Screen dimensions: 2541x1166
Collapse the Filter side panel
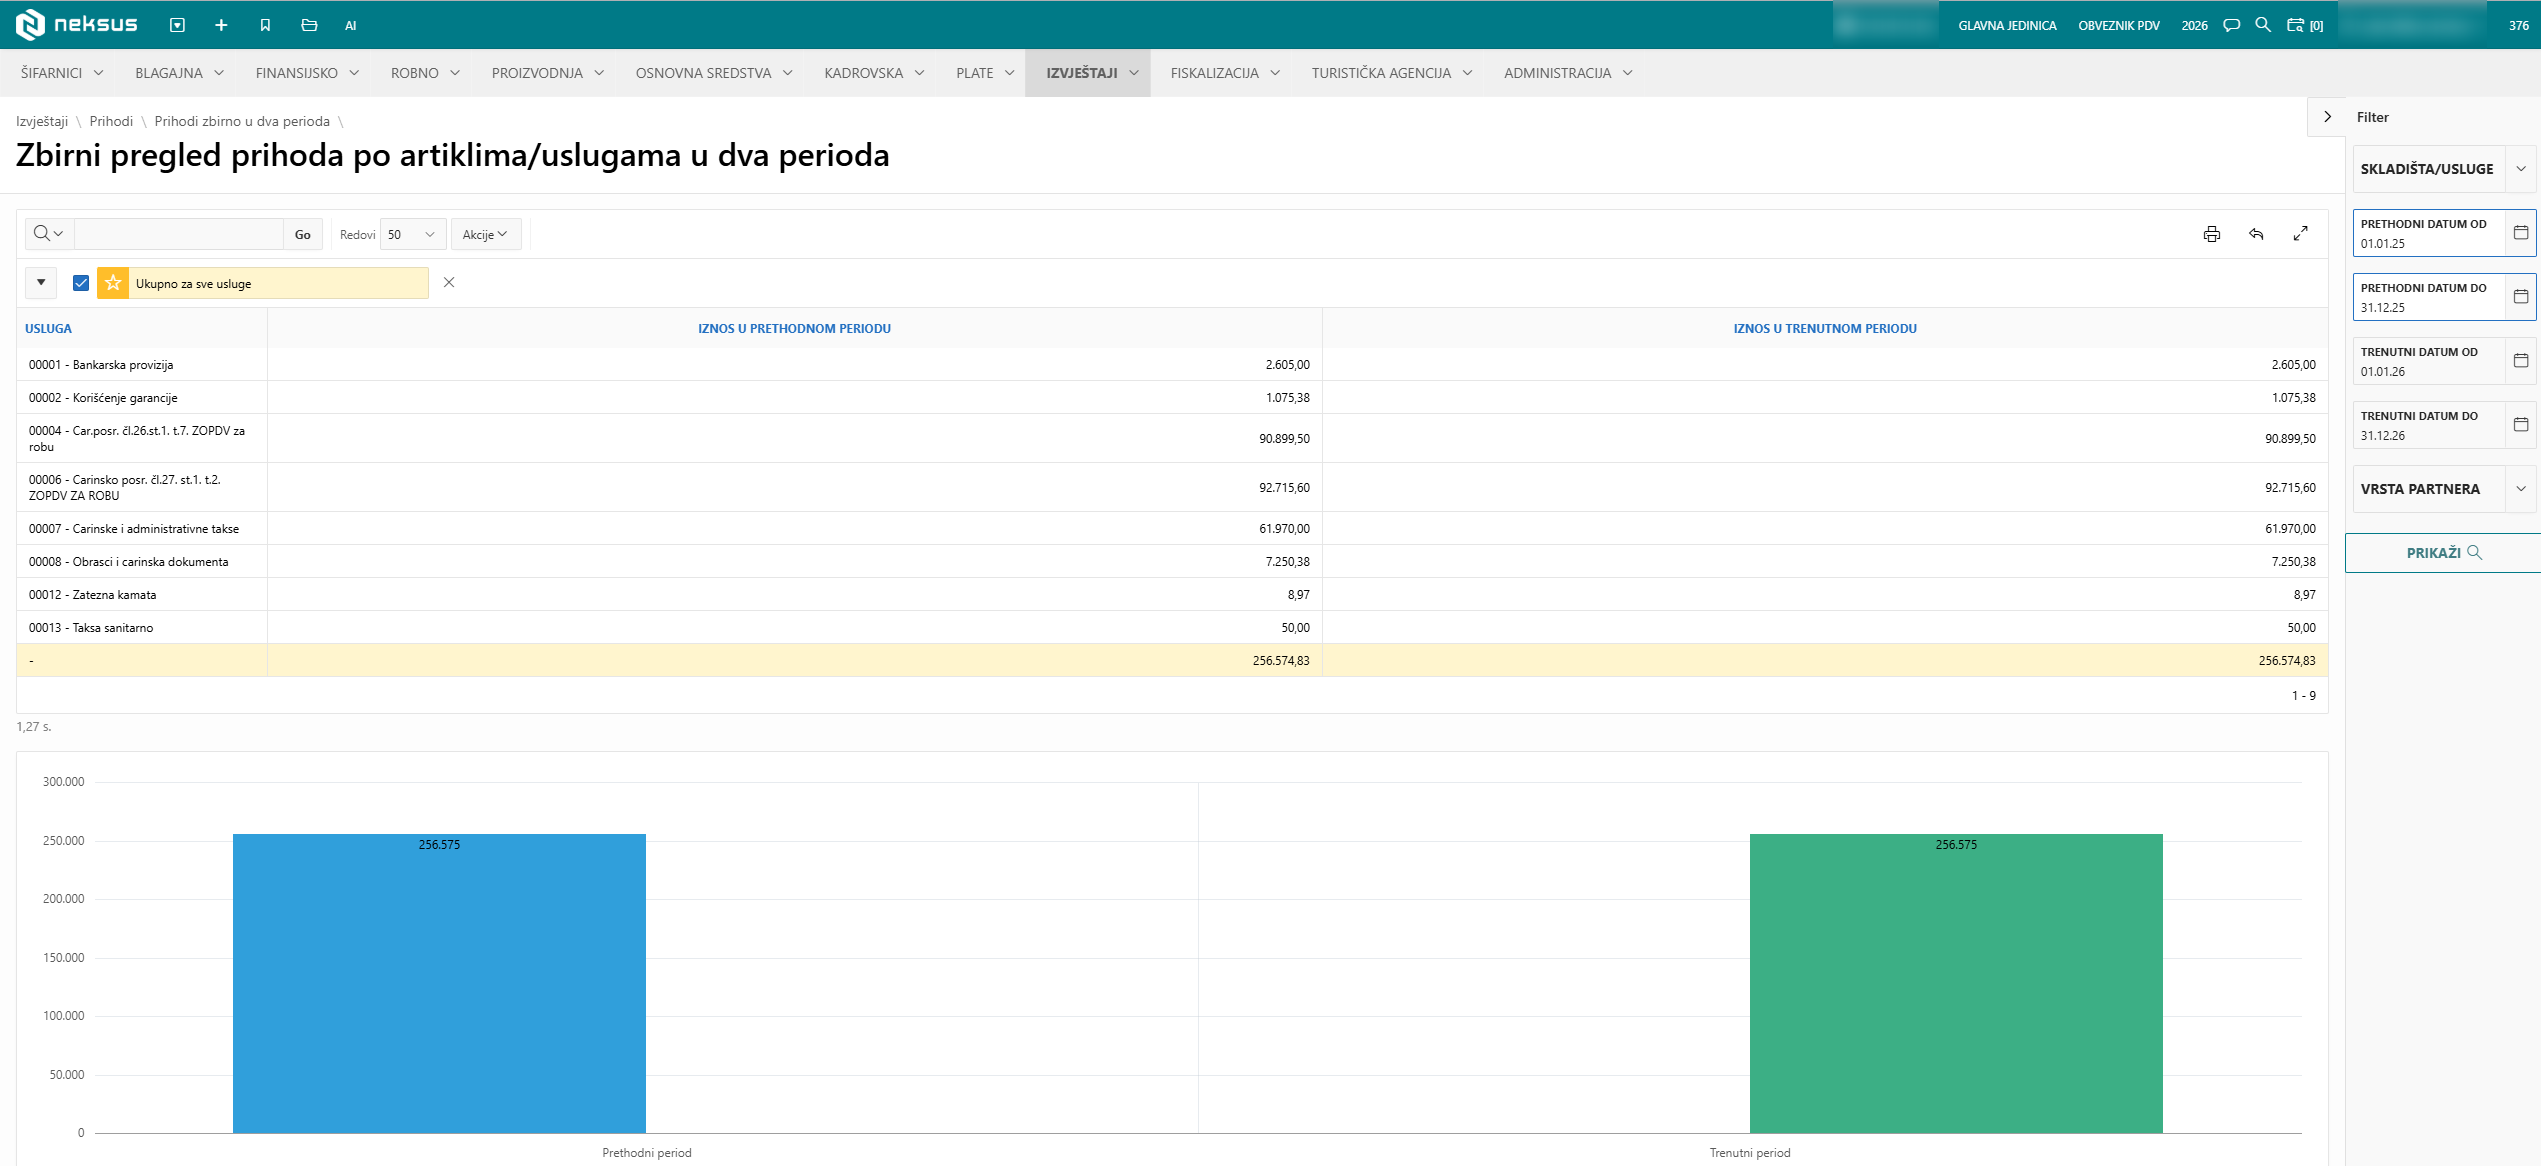coord(2327,117)
